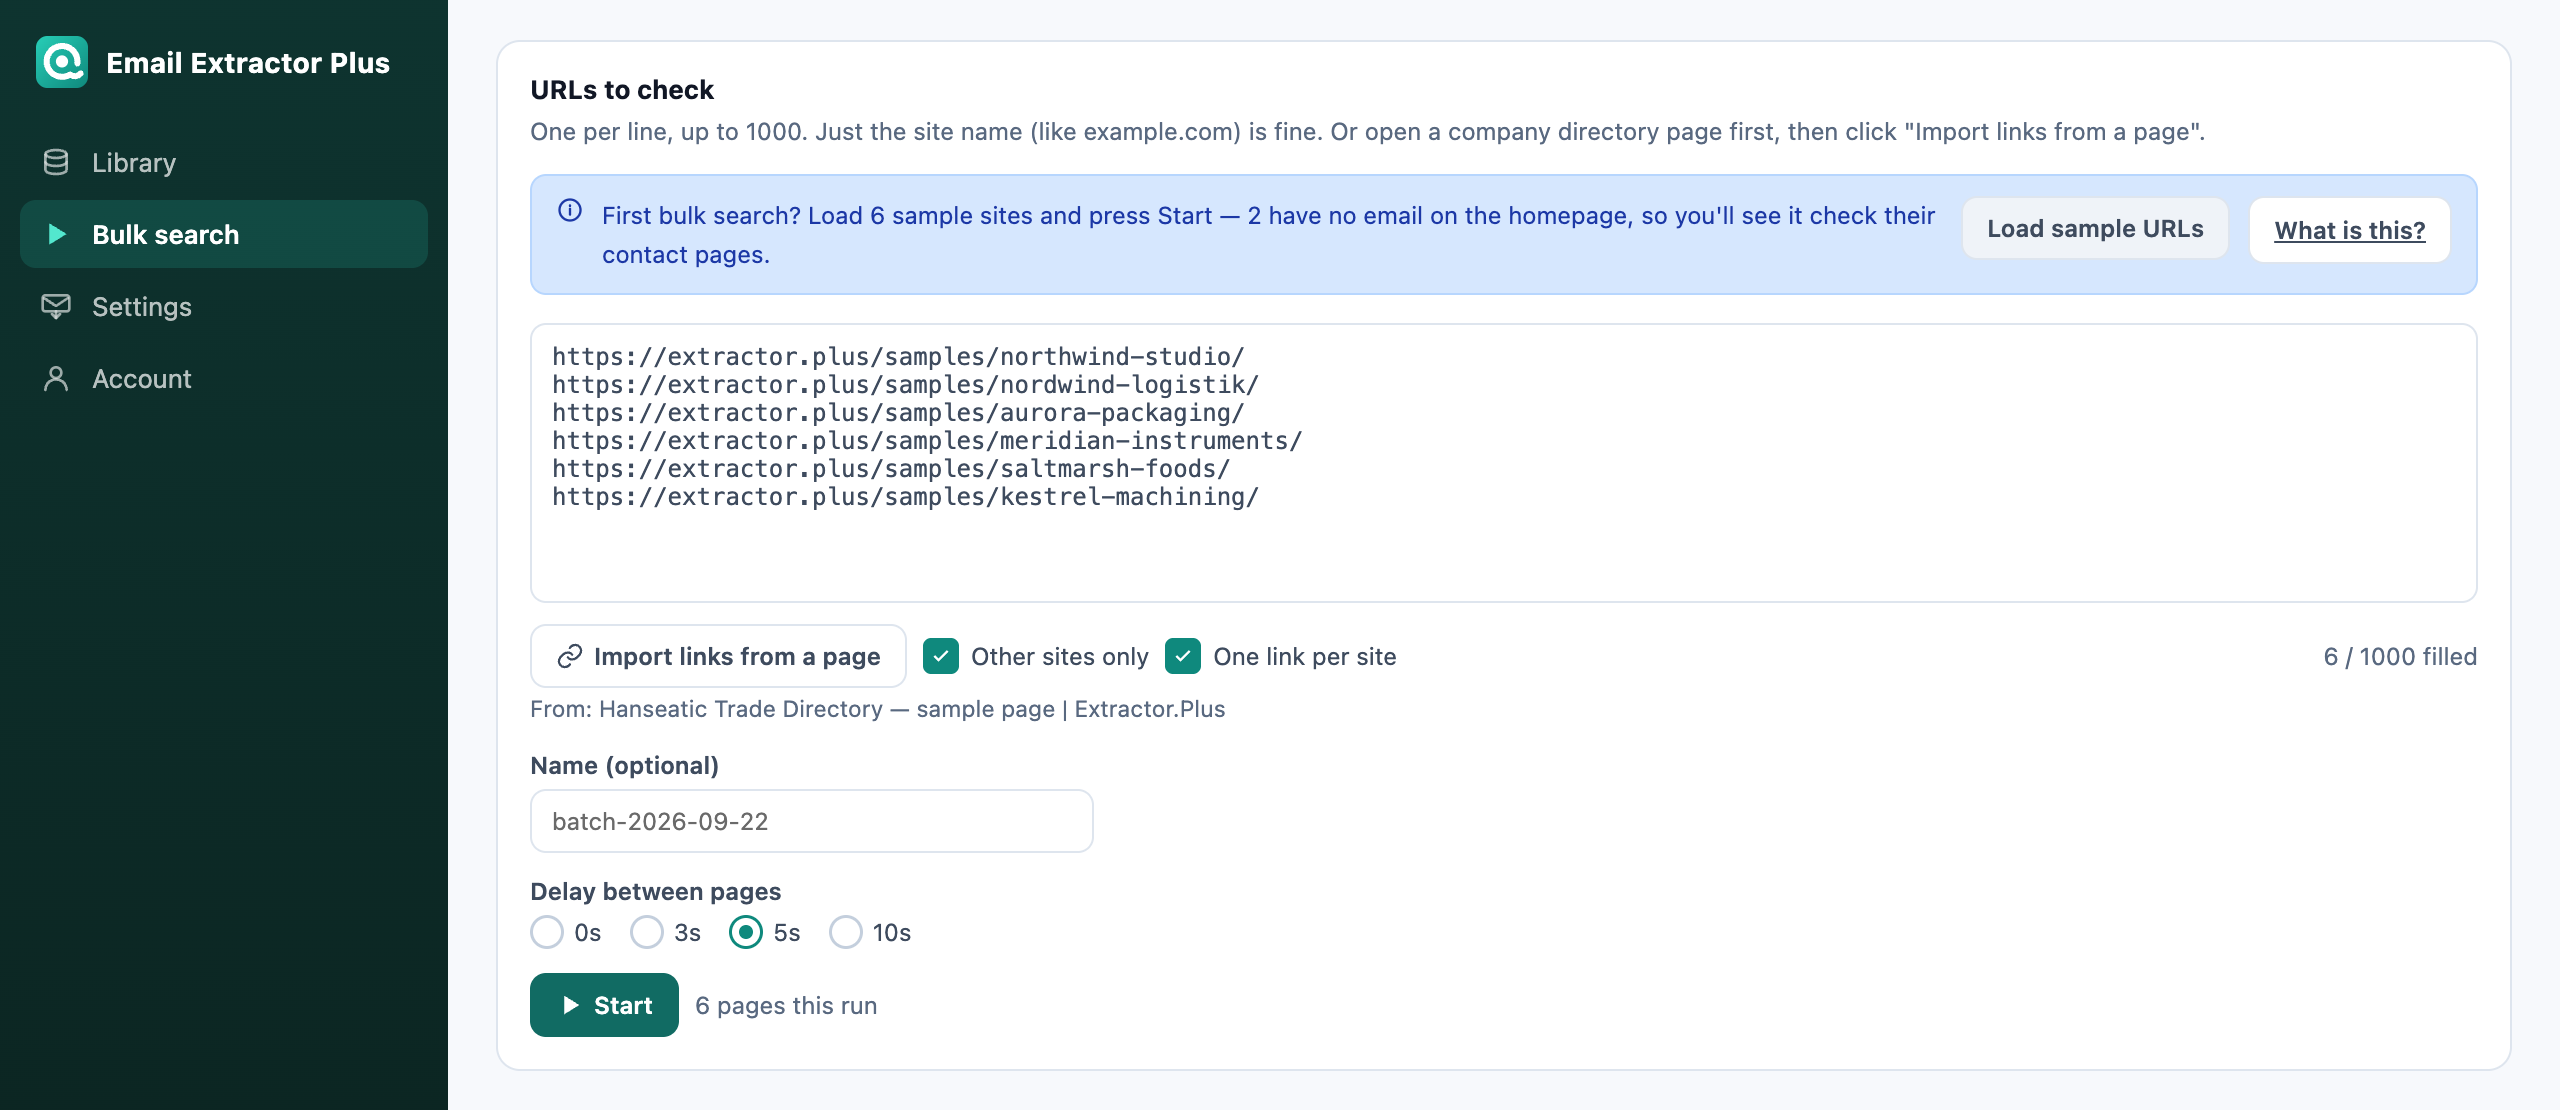The width and height of the screenshot is (2560, 1110).
Task: Click the 'From: Hanseatic Trade Directory' source text
Action: click(877, 709)
